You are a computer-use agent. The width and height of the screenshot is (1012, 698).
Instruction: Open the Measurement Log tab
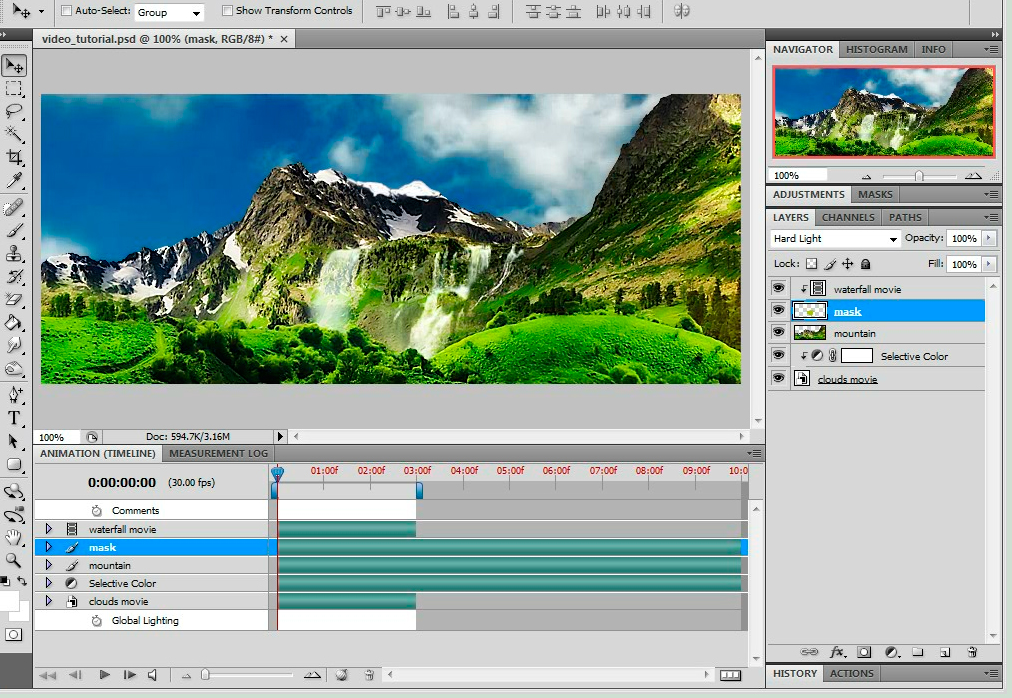point(218,453)
